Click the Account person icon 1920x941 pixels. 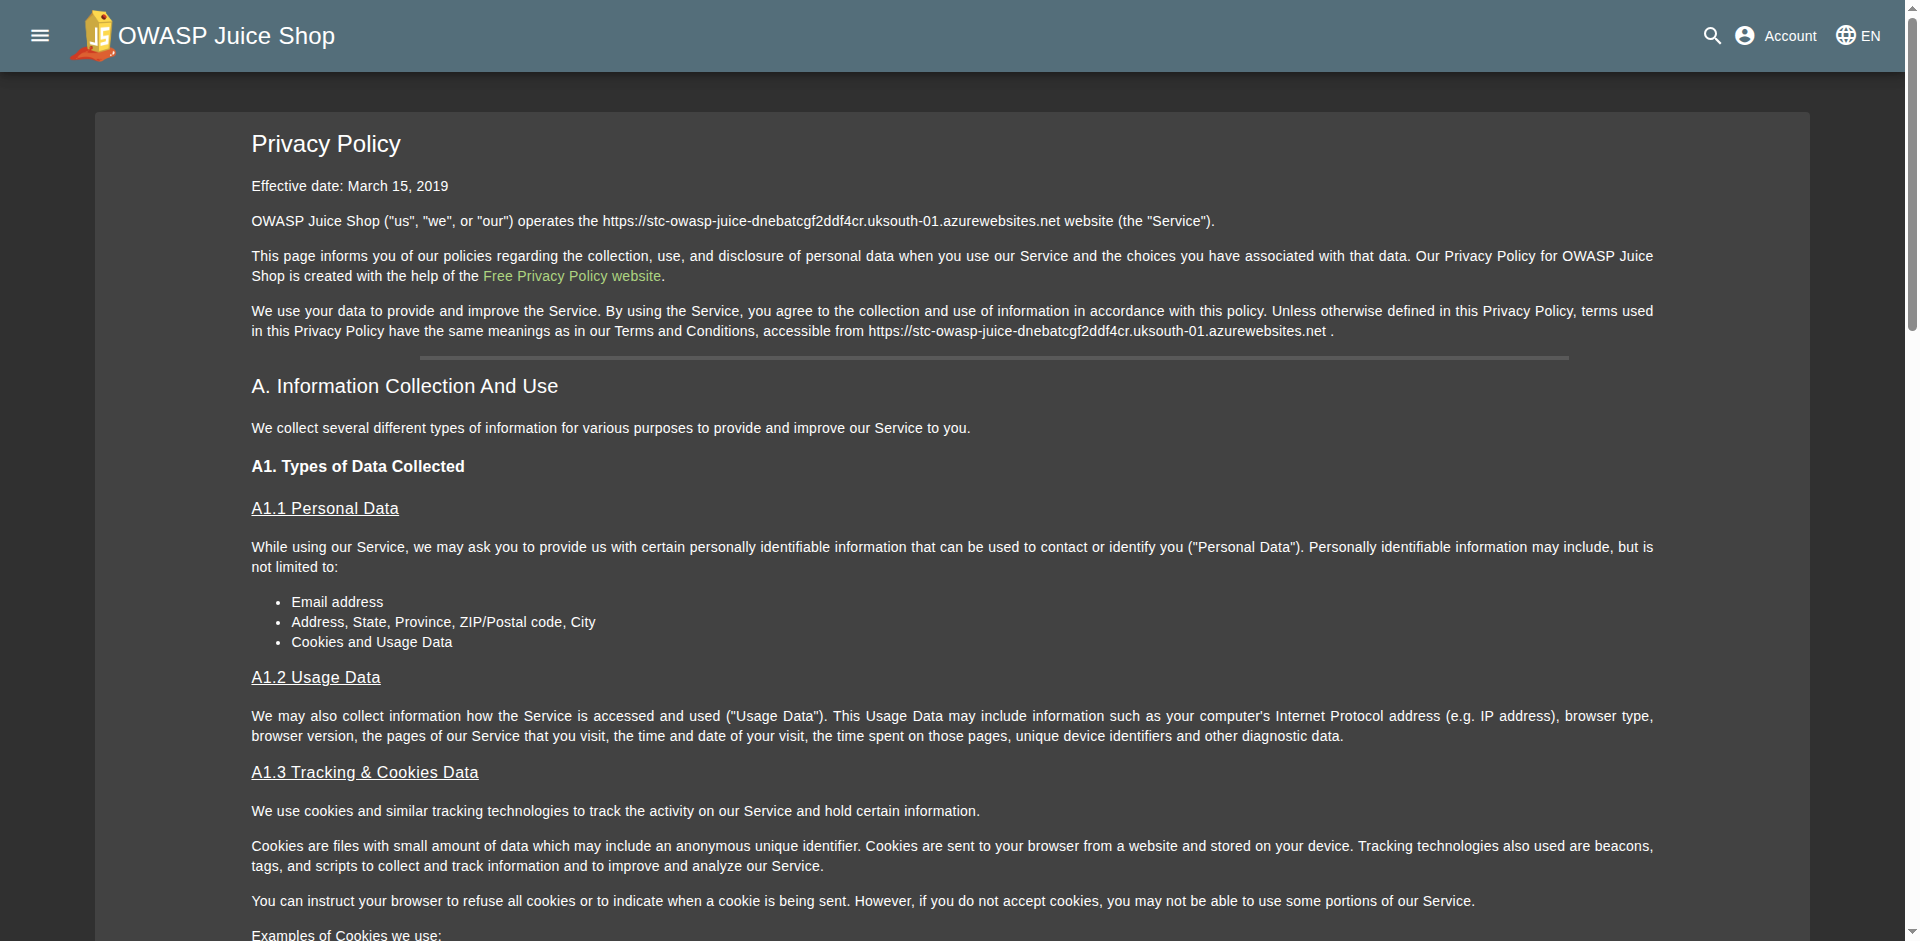tap(1745, 36)
